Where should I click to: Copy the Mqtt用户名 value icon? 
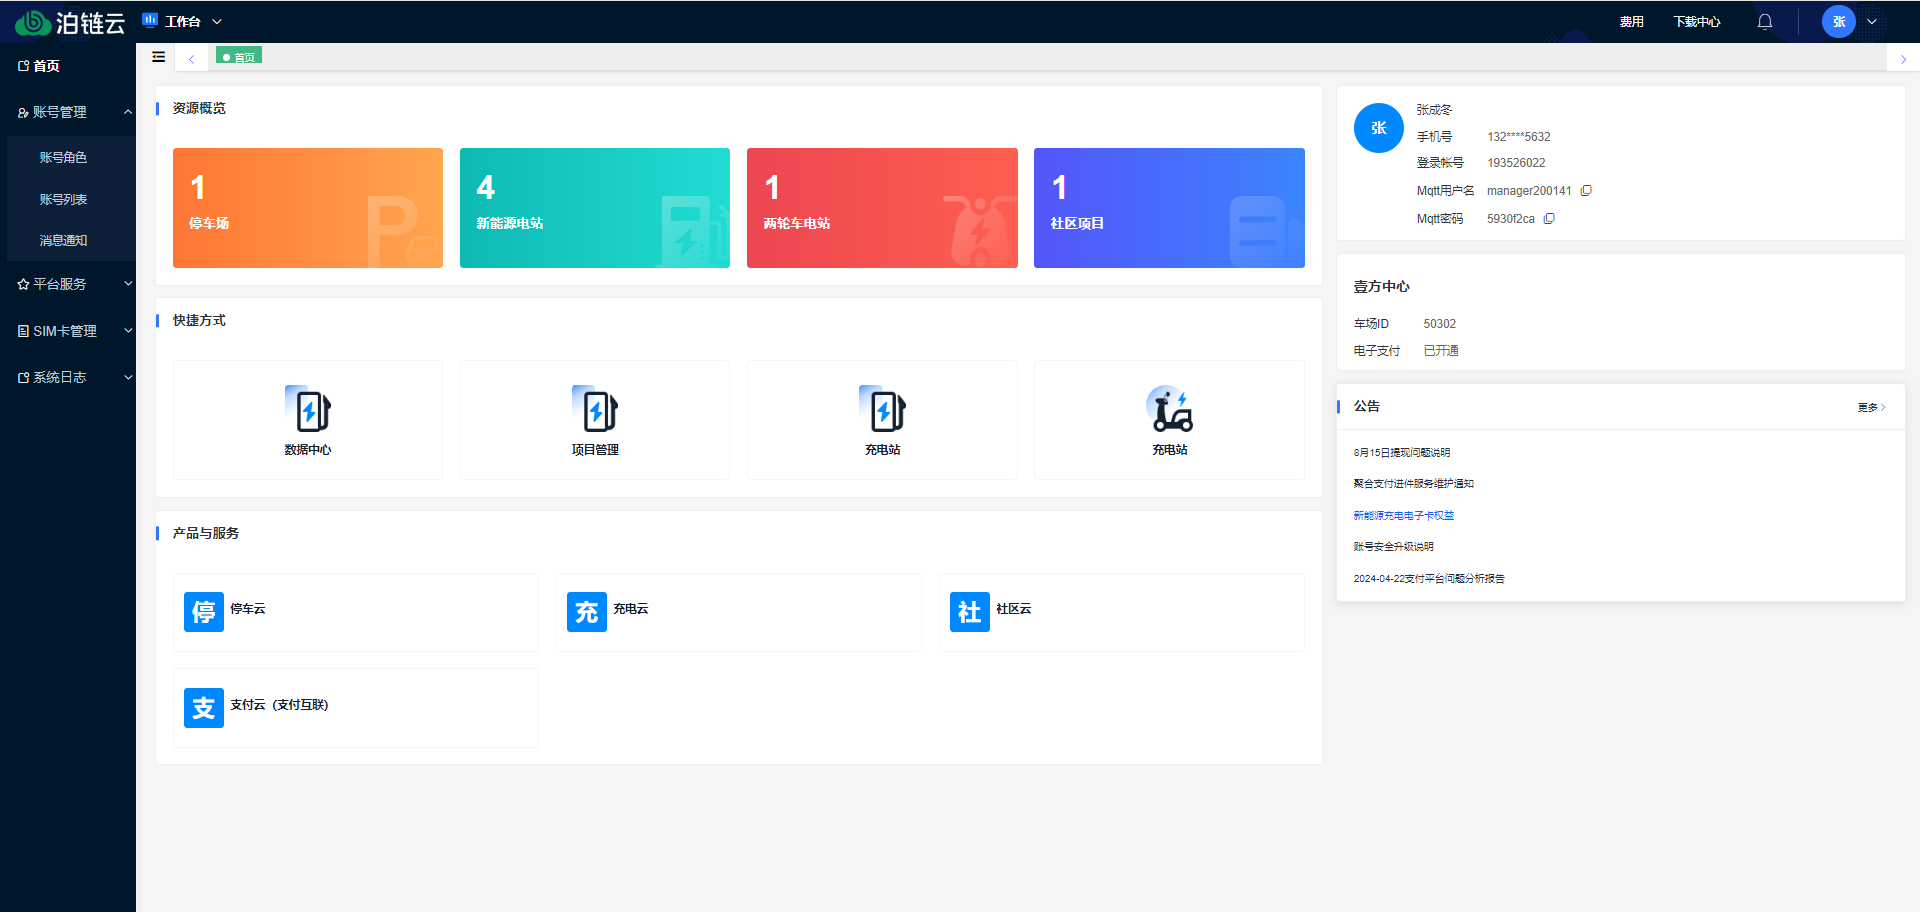coord(1586,191)
